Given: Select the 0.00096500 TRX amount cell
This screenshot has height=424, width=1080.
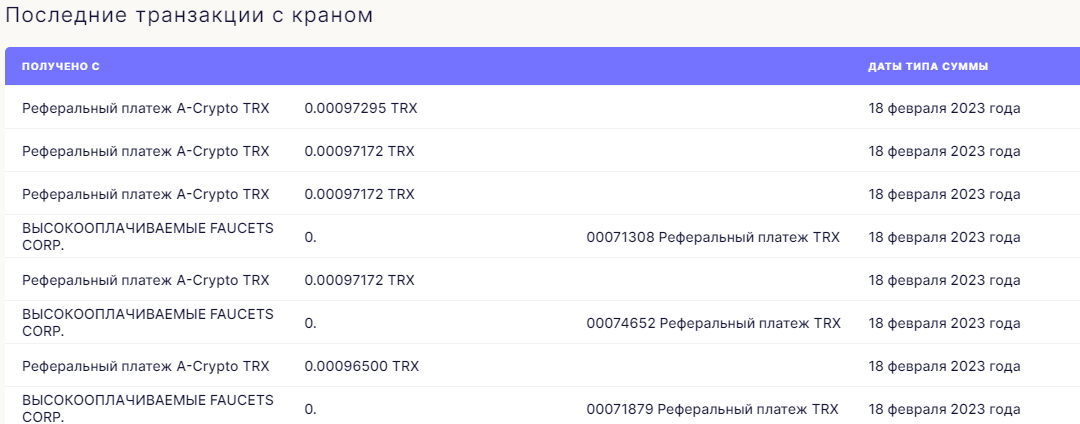Looking at the screenshot, I should [361, 366].
